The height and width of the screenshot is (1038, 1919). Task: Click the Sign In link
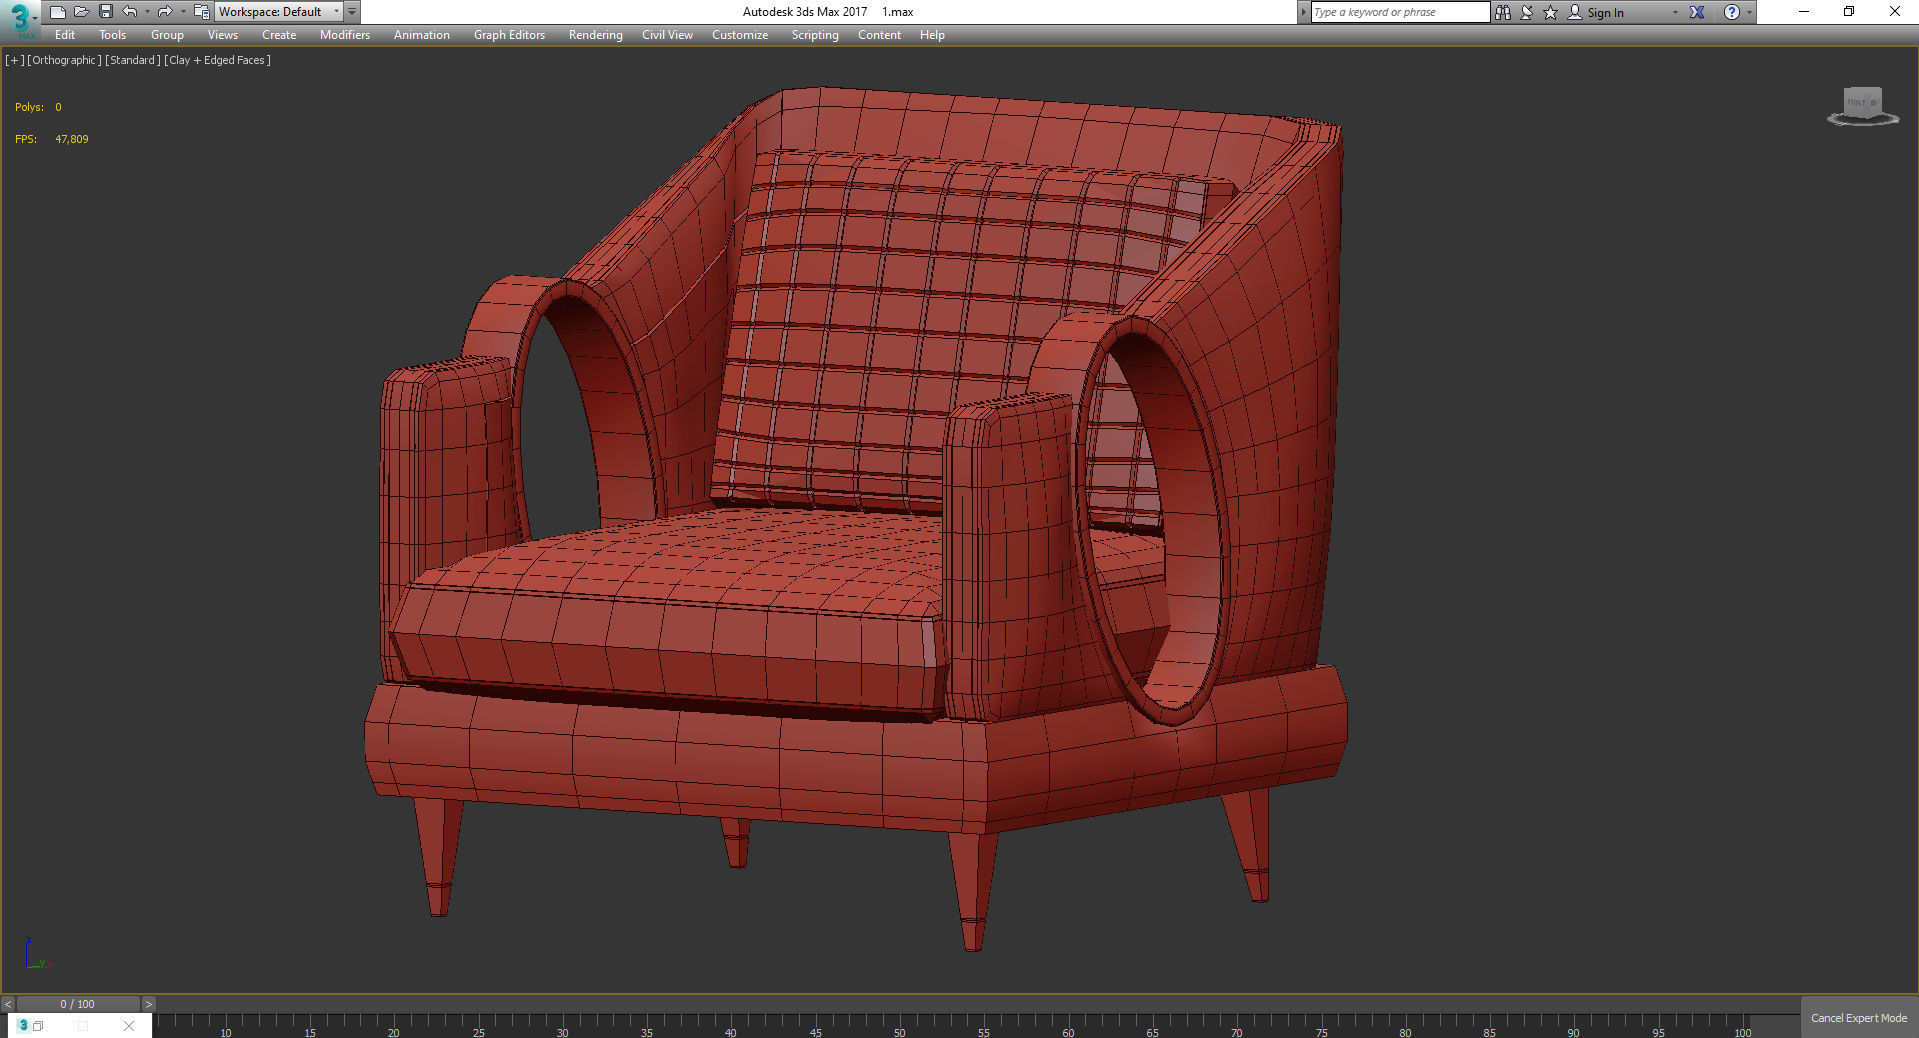[1605, 13]
